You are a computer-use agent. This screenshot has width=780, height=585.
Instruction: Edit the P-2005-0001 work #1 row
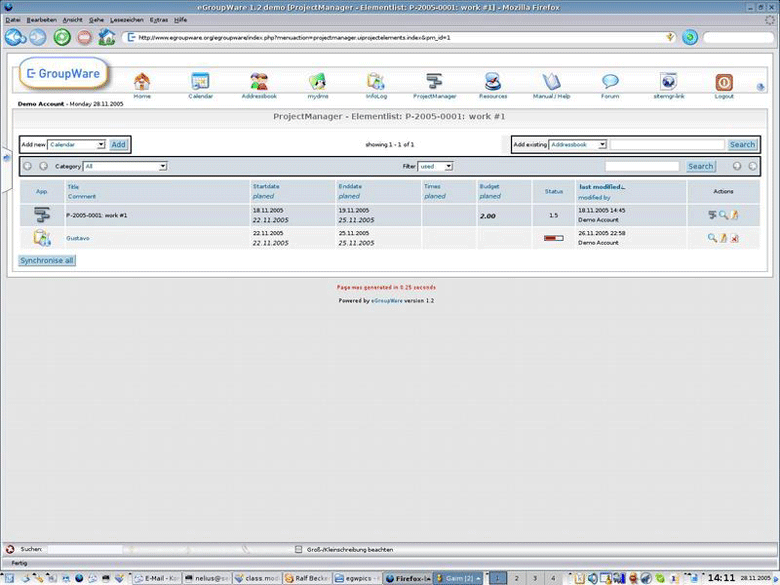(734, 215)
